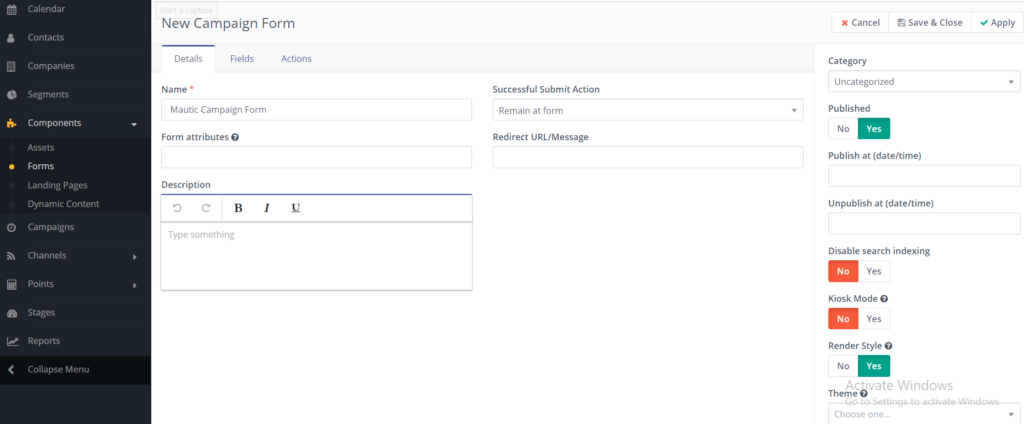The width and height of the screenshot is (1024, 424).
Task: Click the Form attributes input field
Action: coord(316,157)
